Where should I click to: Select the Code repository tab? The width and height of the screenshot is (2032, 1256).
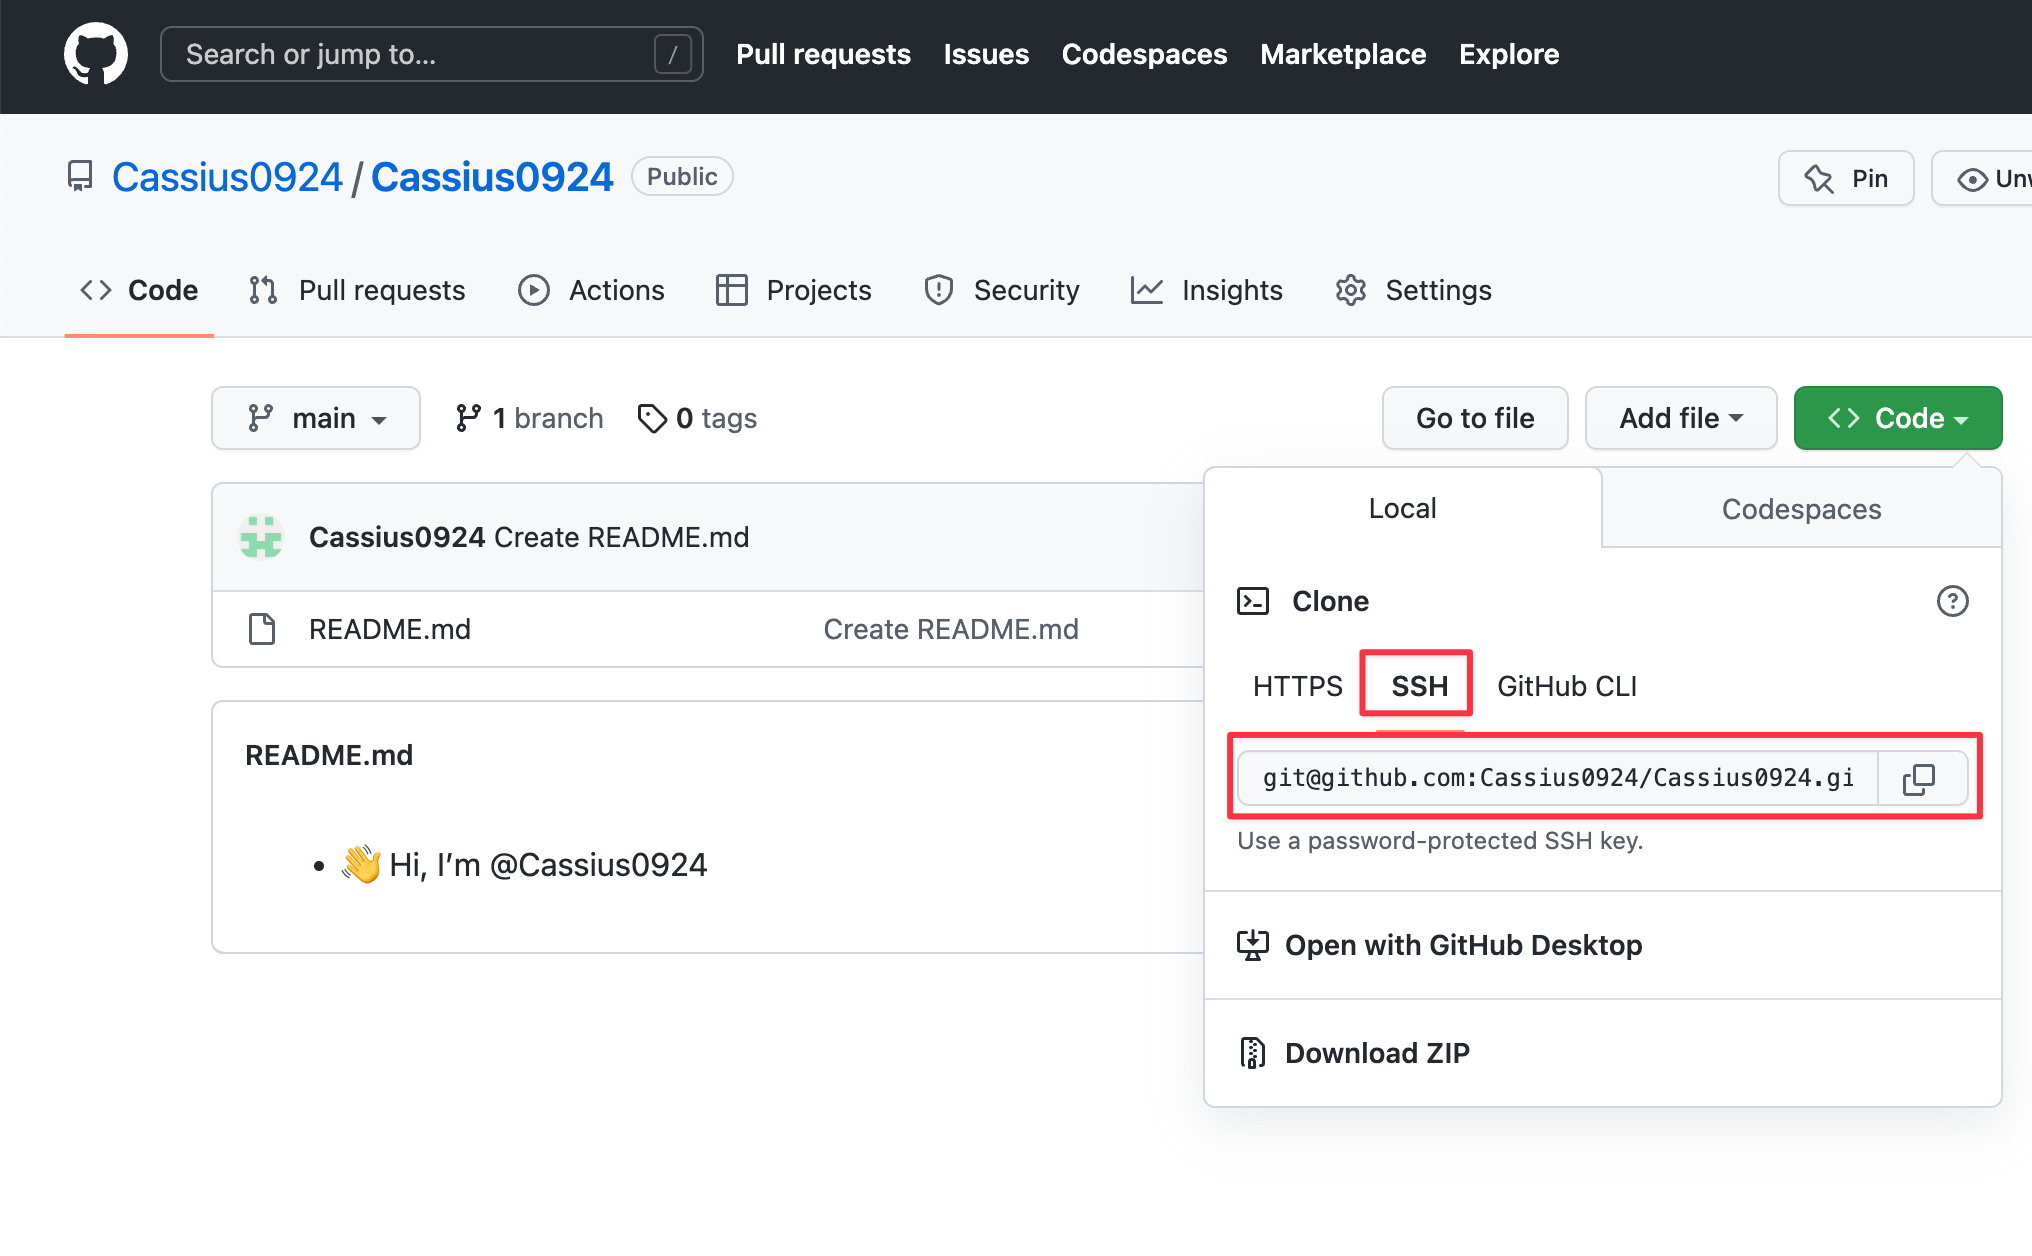coord(139,290)
